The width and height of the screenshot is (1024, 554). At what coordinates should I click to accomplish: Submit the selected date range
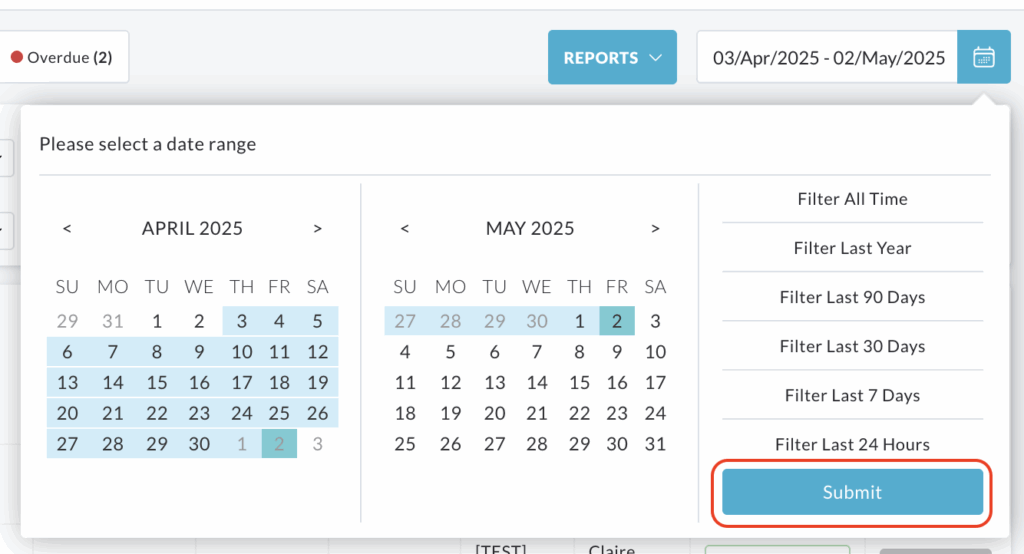point(852,492)
